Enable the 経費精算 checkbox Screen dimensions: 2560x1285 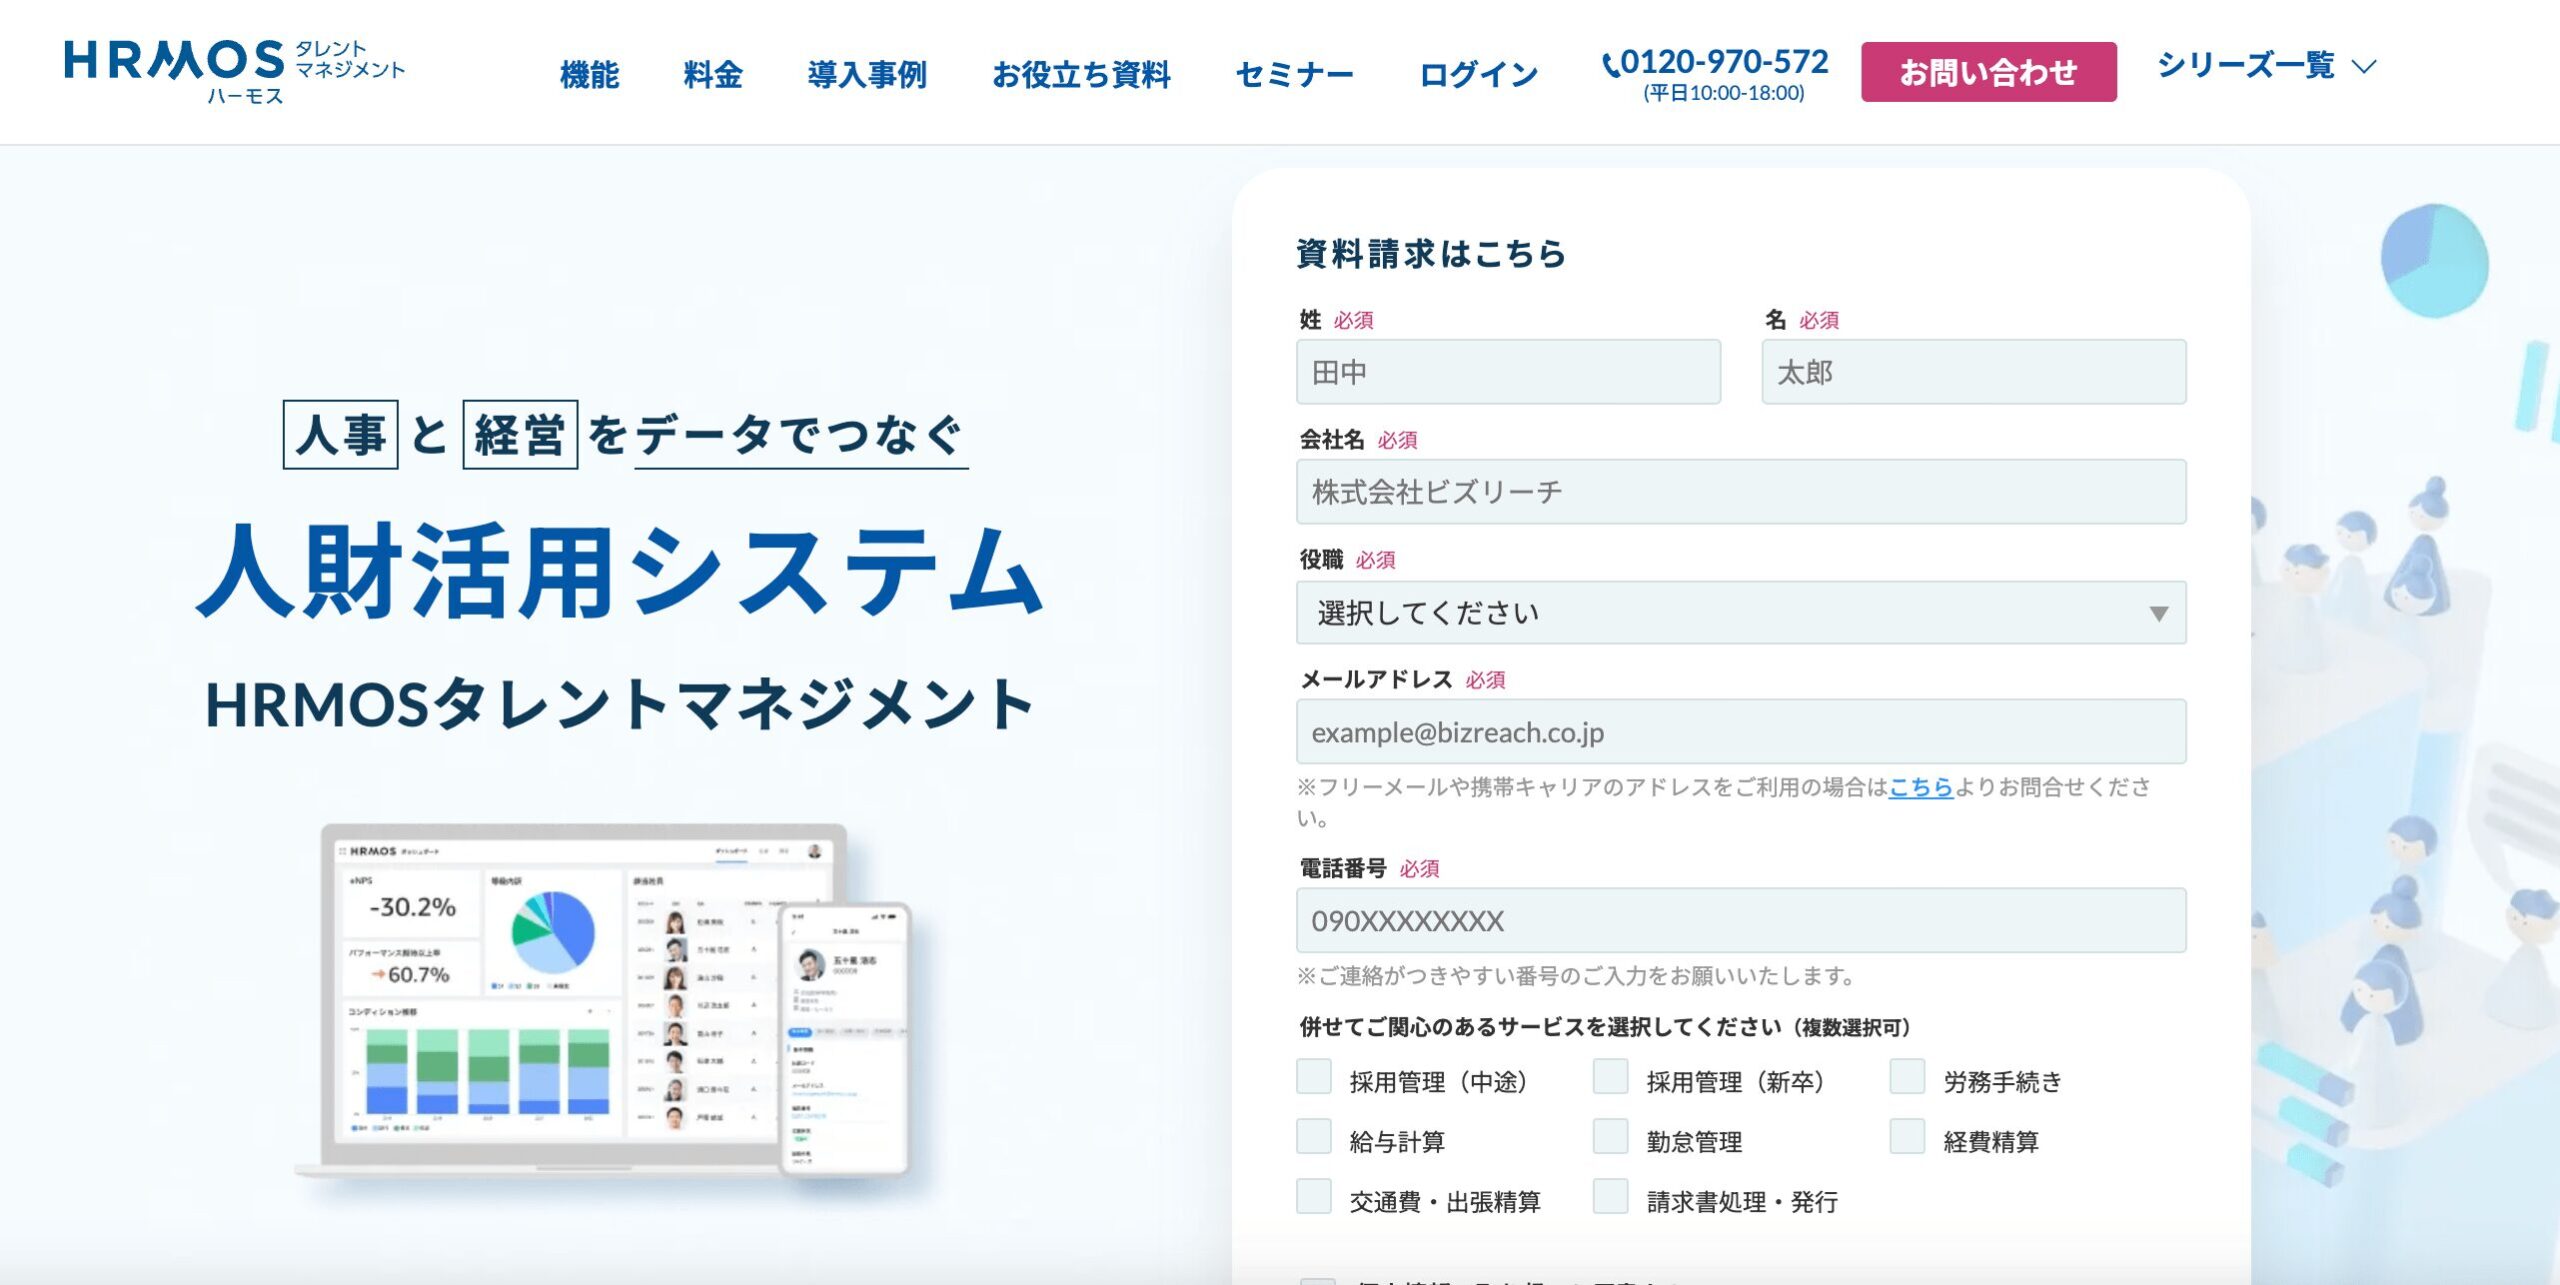pyautogui.click(x=1907, y=1137)
